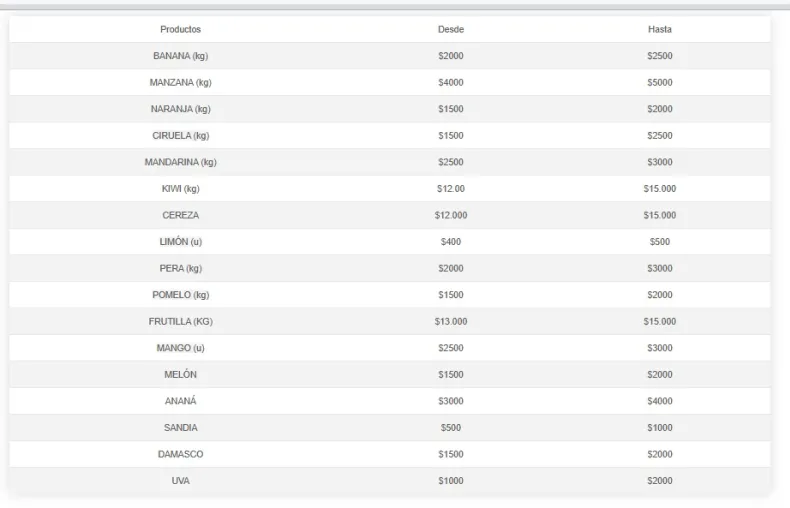Screen dimensions: 790x508
Task: Click the UVA product name
Action: (180, 480)
